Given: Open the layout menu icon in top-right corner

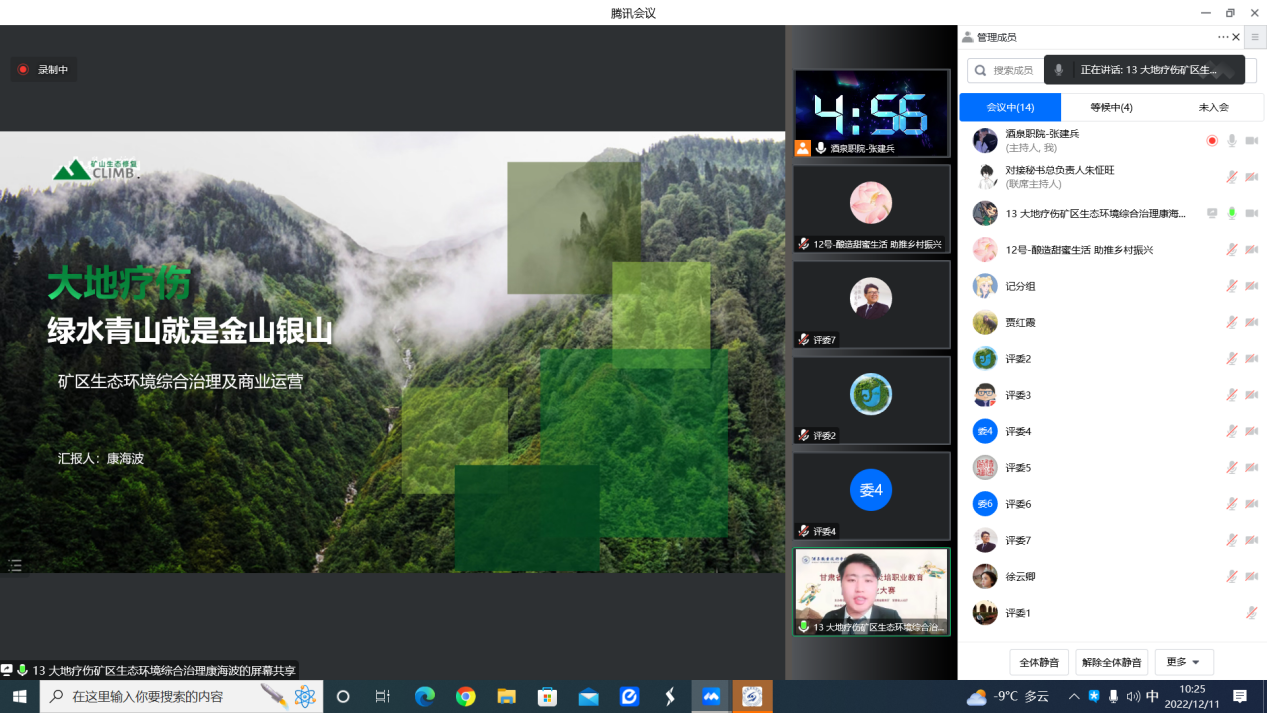Looking at the screenshot, I should tap(1255, 37).
